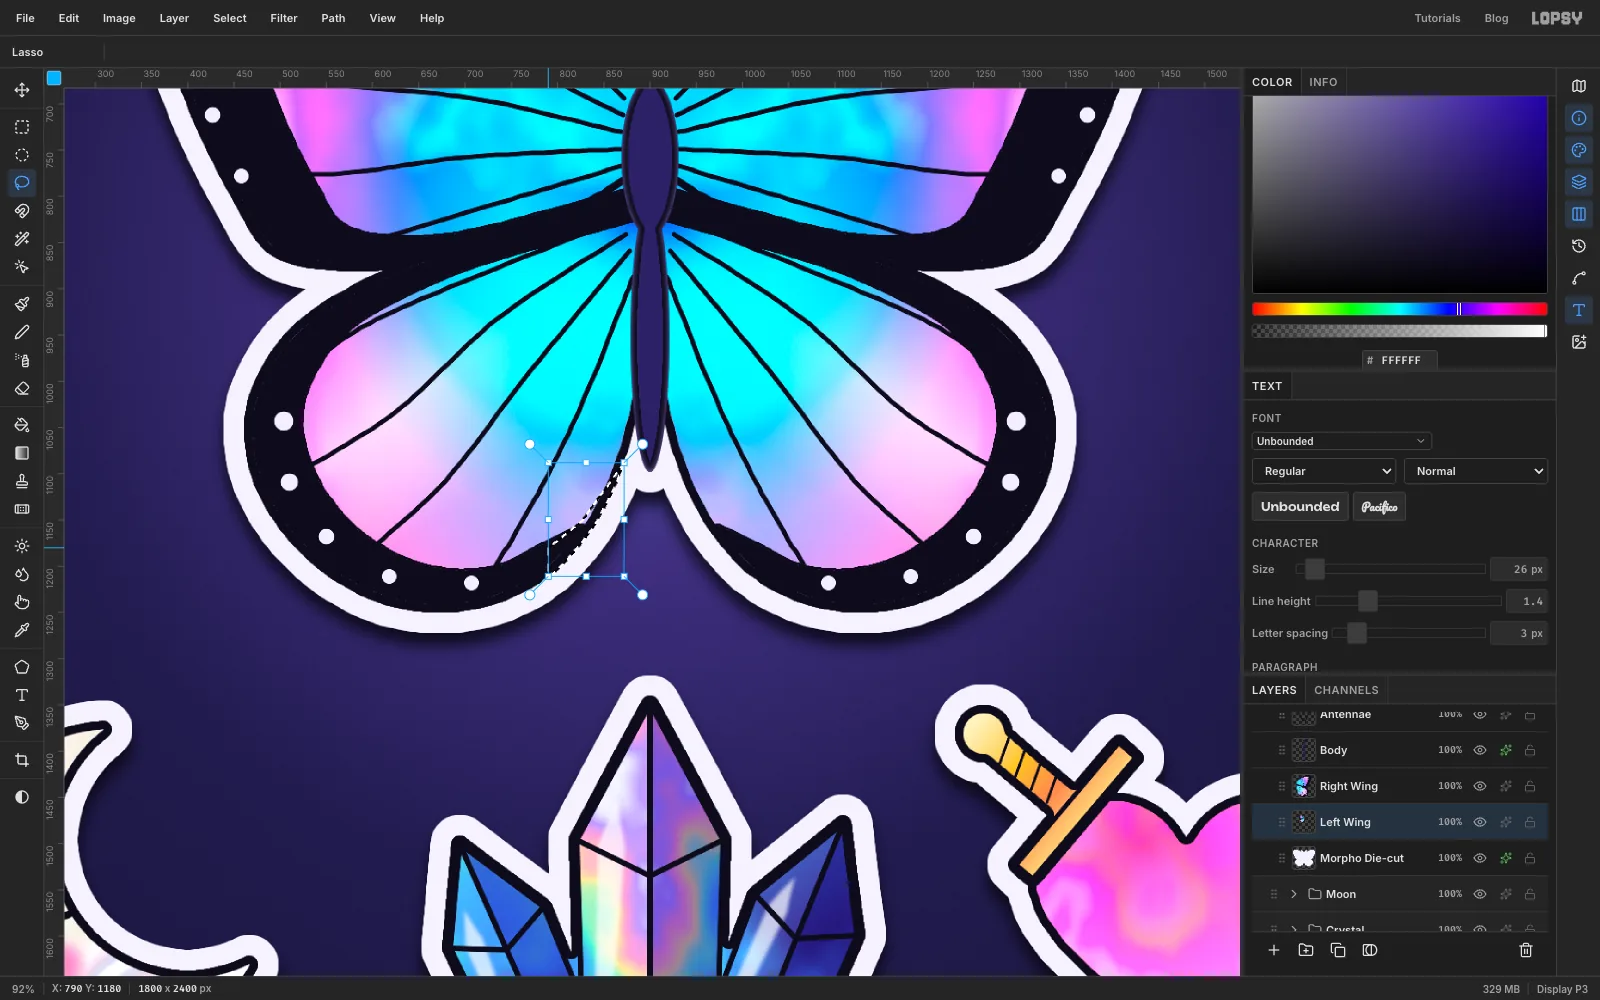The height and width of the screenshot is (1000, 1600).
Task: Click the hex color input field
Action: point(1399,360)
